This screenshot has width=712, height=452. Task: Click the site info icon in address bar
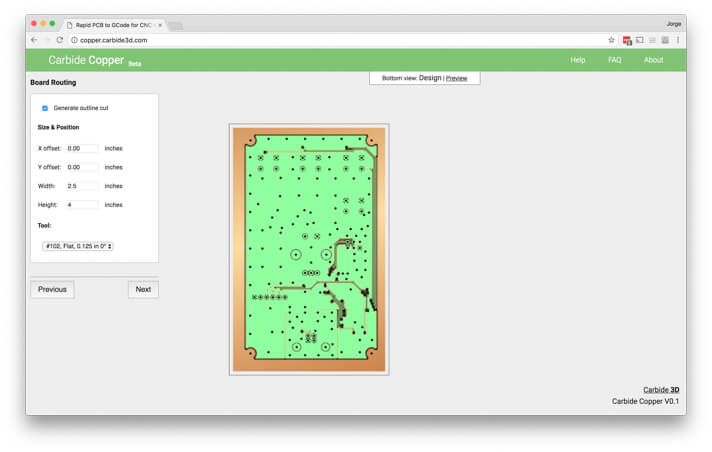[x=74, y=40]
